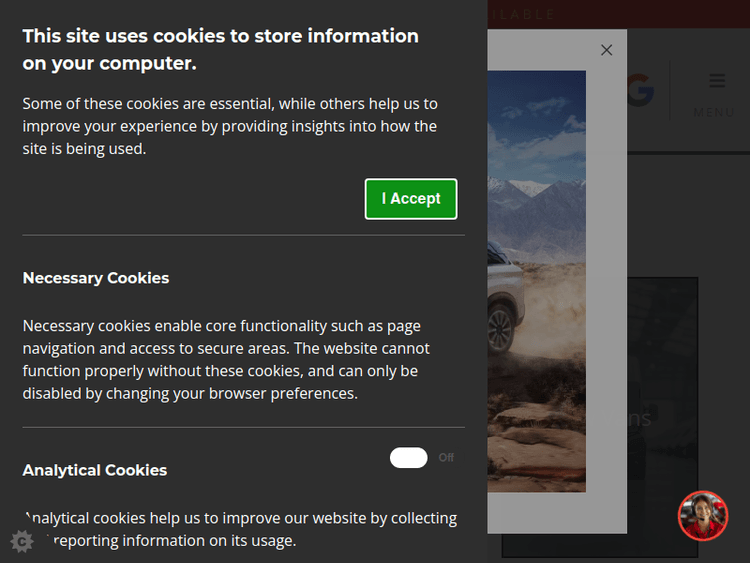Click the I Accept cookies button

pyautogui.click(x=410, y=199)
